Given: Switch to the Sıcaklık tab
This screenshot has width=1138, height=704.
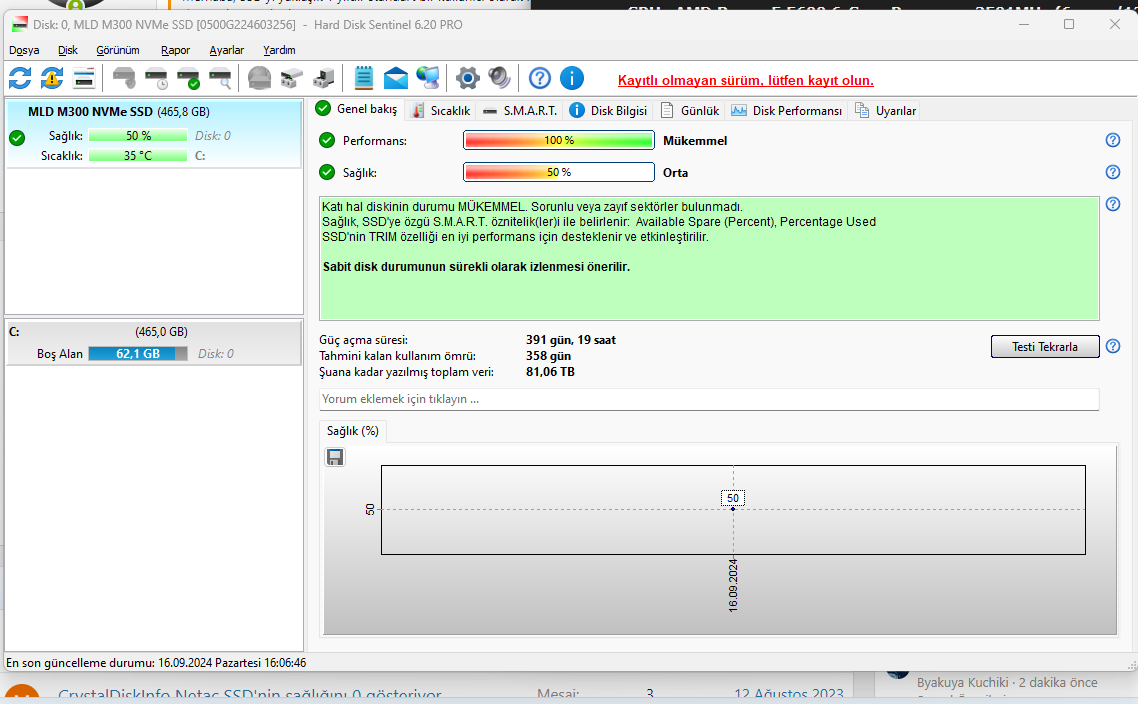Looking at the screenshot, I should 441,110.
